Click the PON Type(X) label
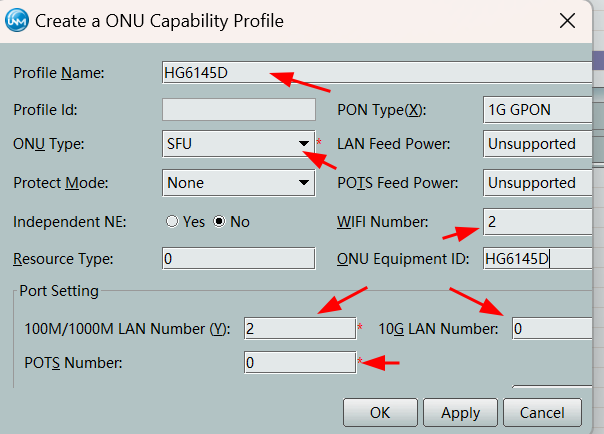Image resolution: width=604 pixels, height=434 pixels. point(382,110)
